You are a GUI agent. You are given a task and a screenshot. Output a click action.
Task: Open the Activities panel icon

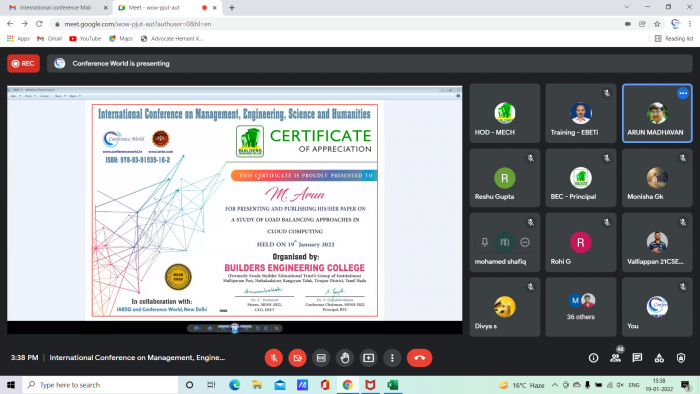pyautogui.click(x=659, y=358)
